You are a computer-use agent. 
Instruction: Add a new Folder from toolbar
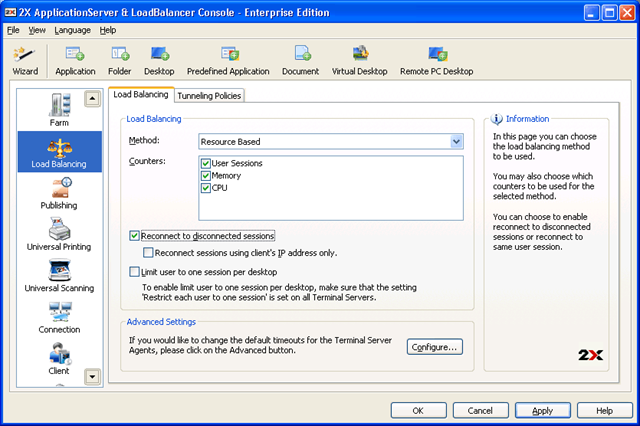120,61
